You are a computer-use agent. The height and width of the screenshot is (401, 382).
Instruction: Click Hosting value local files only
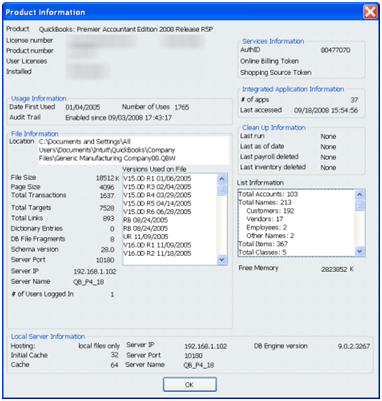(99, 346)
